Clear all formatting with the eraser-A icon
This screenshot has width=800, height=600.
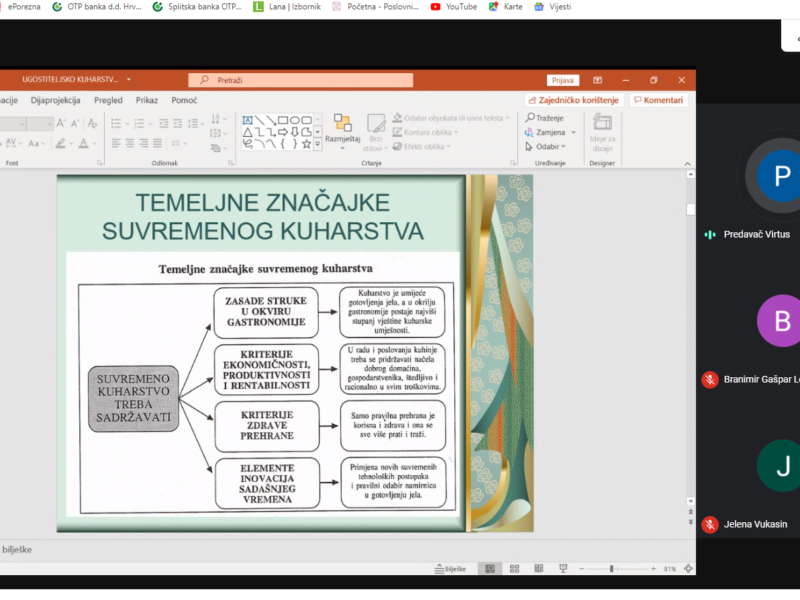pos(92,123)
